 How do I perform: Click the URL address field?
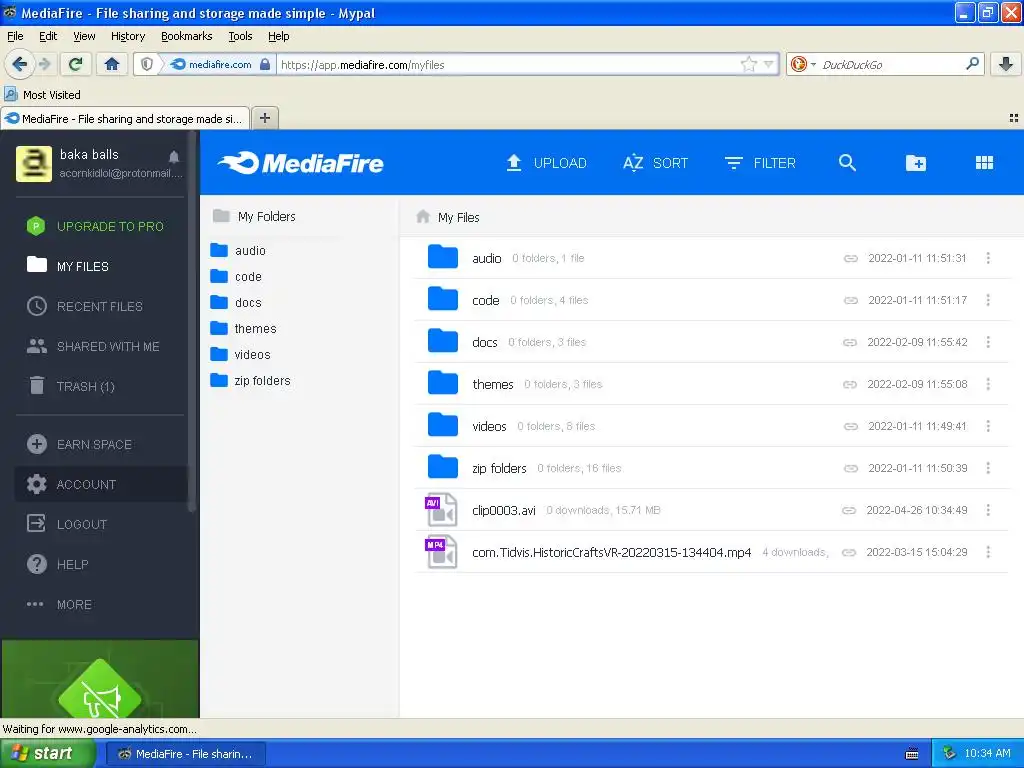tap(507, 65)
